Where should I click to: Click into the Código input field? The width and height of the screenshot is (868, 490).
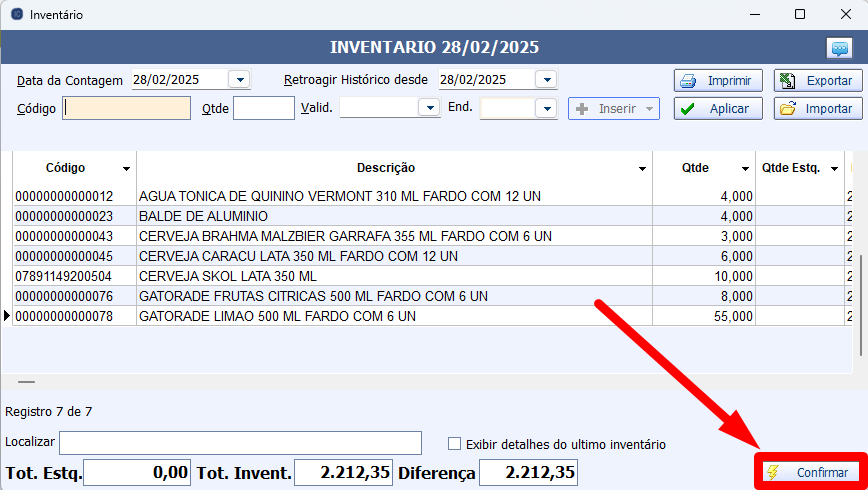click(127, 108)
